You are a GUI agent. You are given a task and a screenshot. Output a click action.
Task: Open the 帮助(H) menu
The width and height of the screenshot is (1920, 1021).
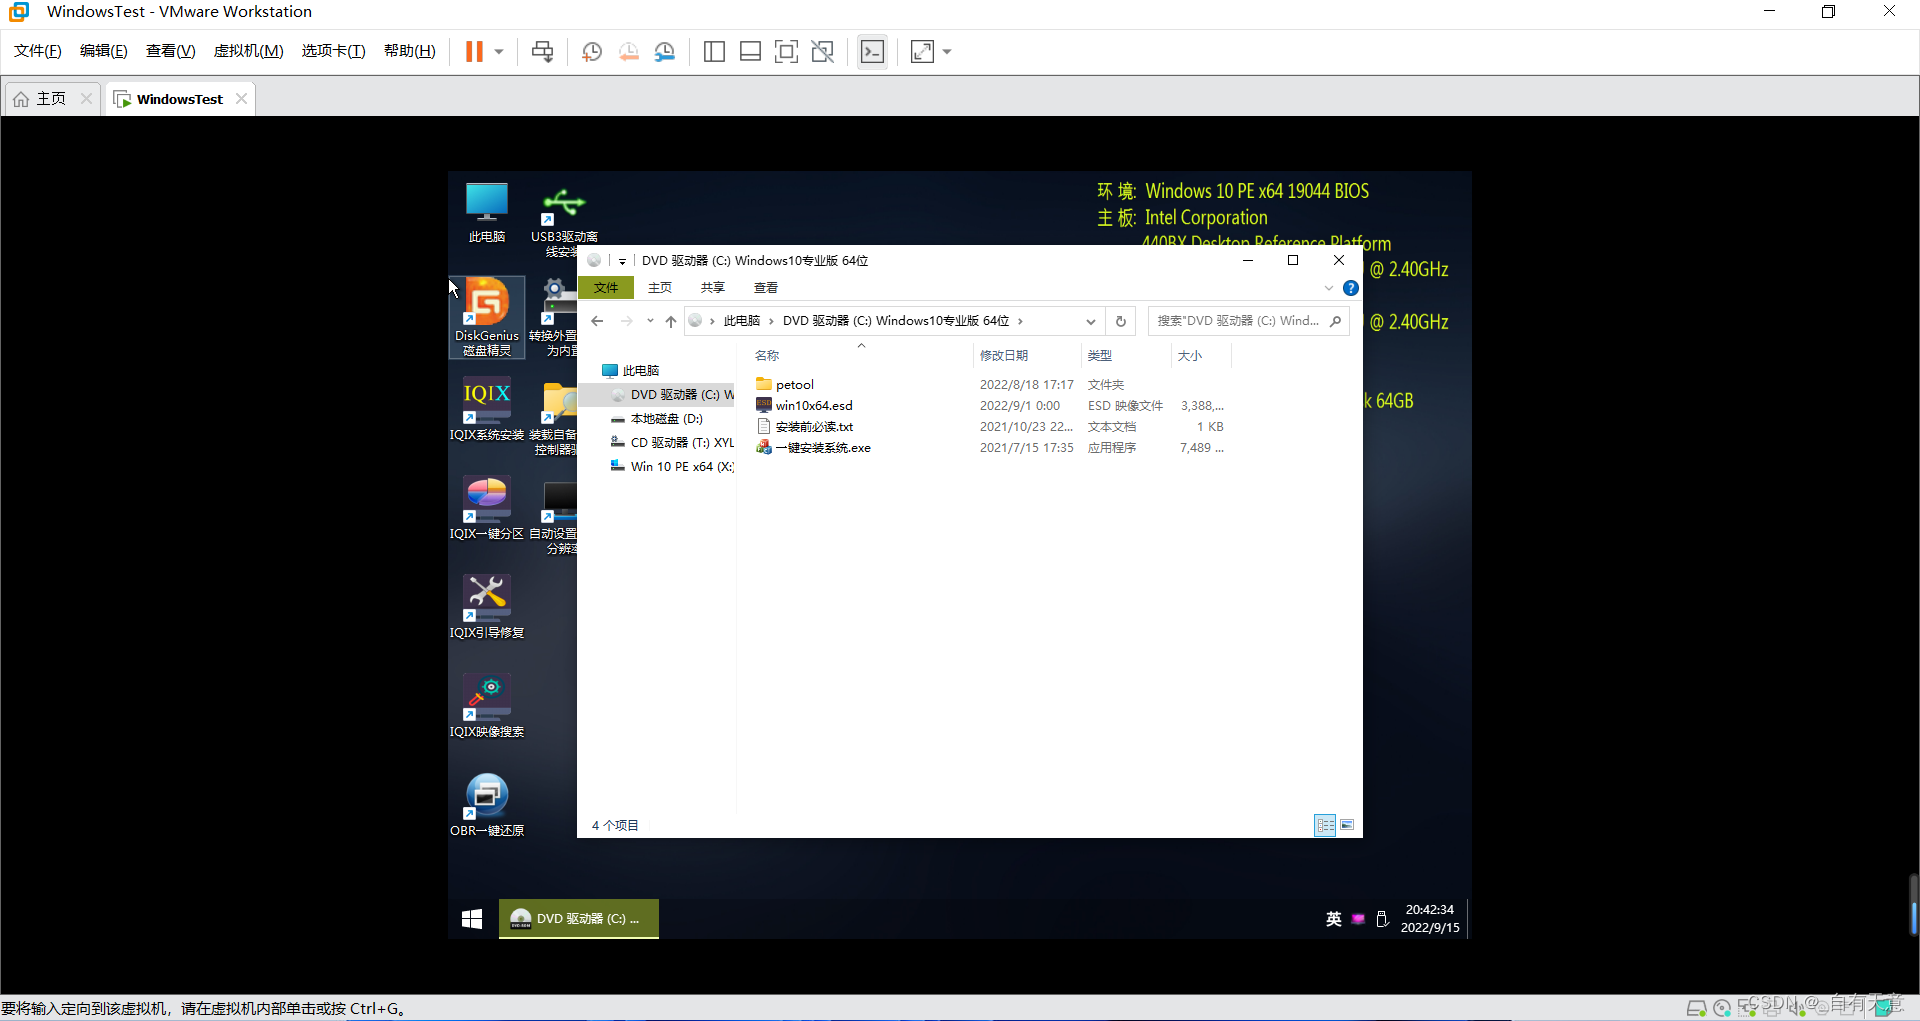[x=410, y=51]
